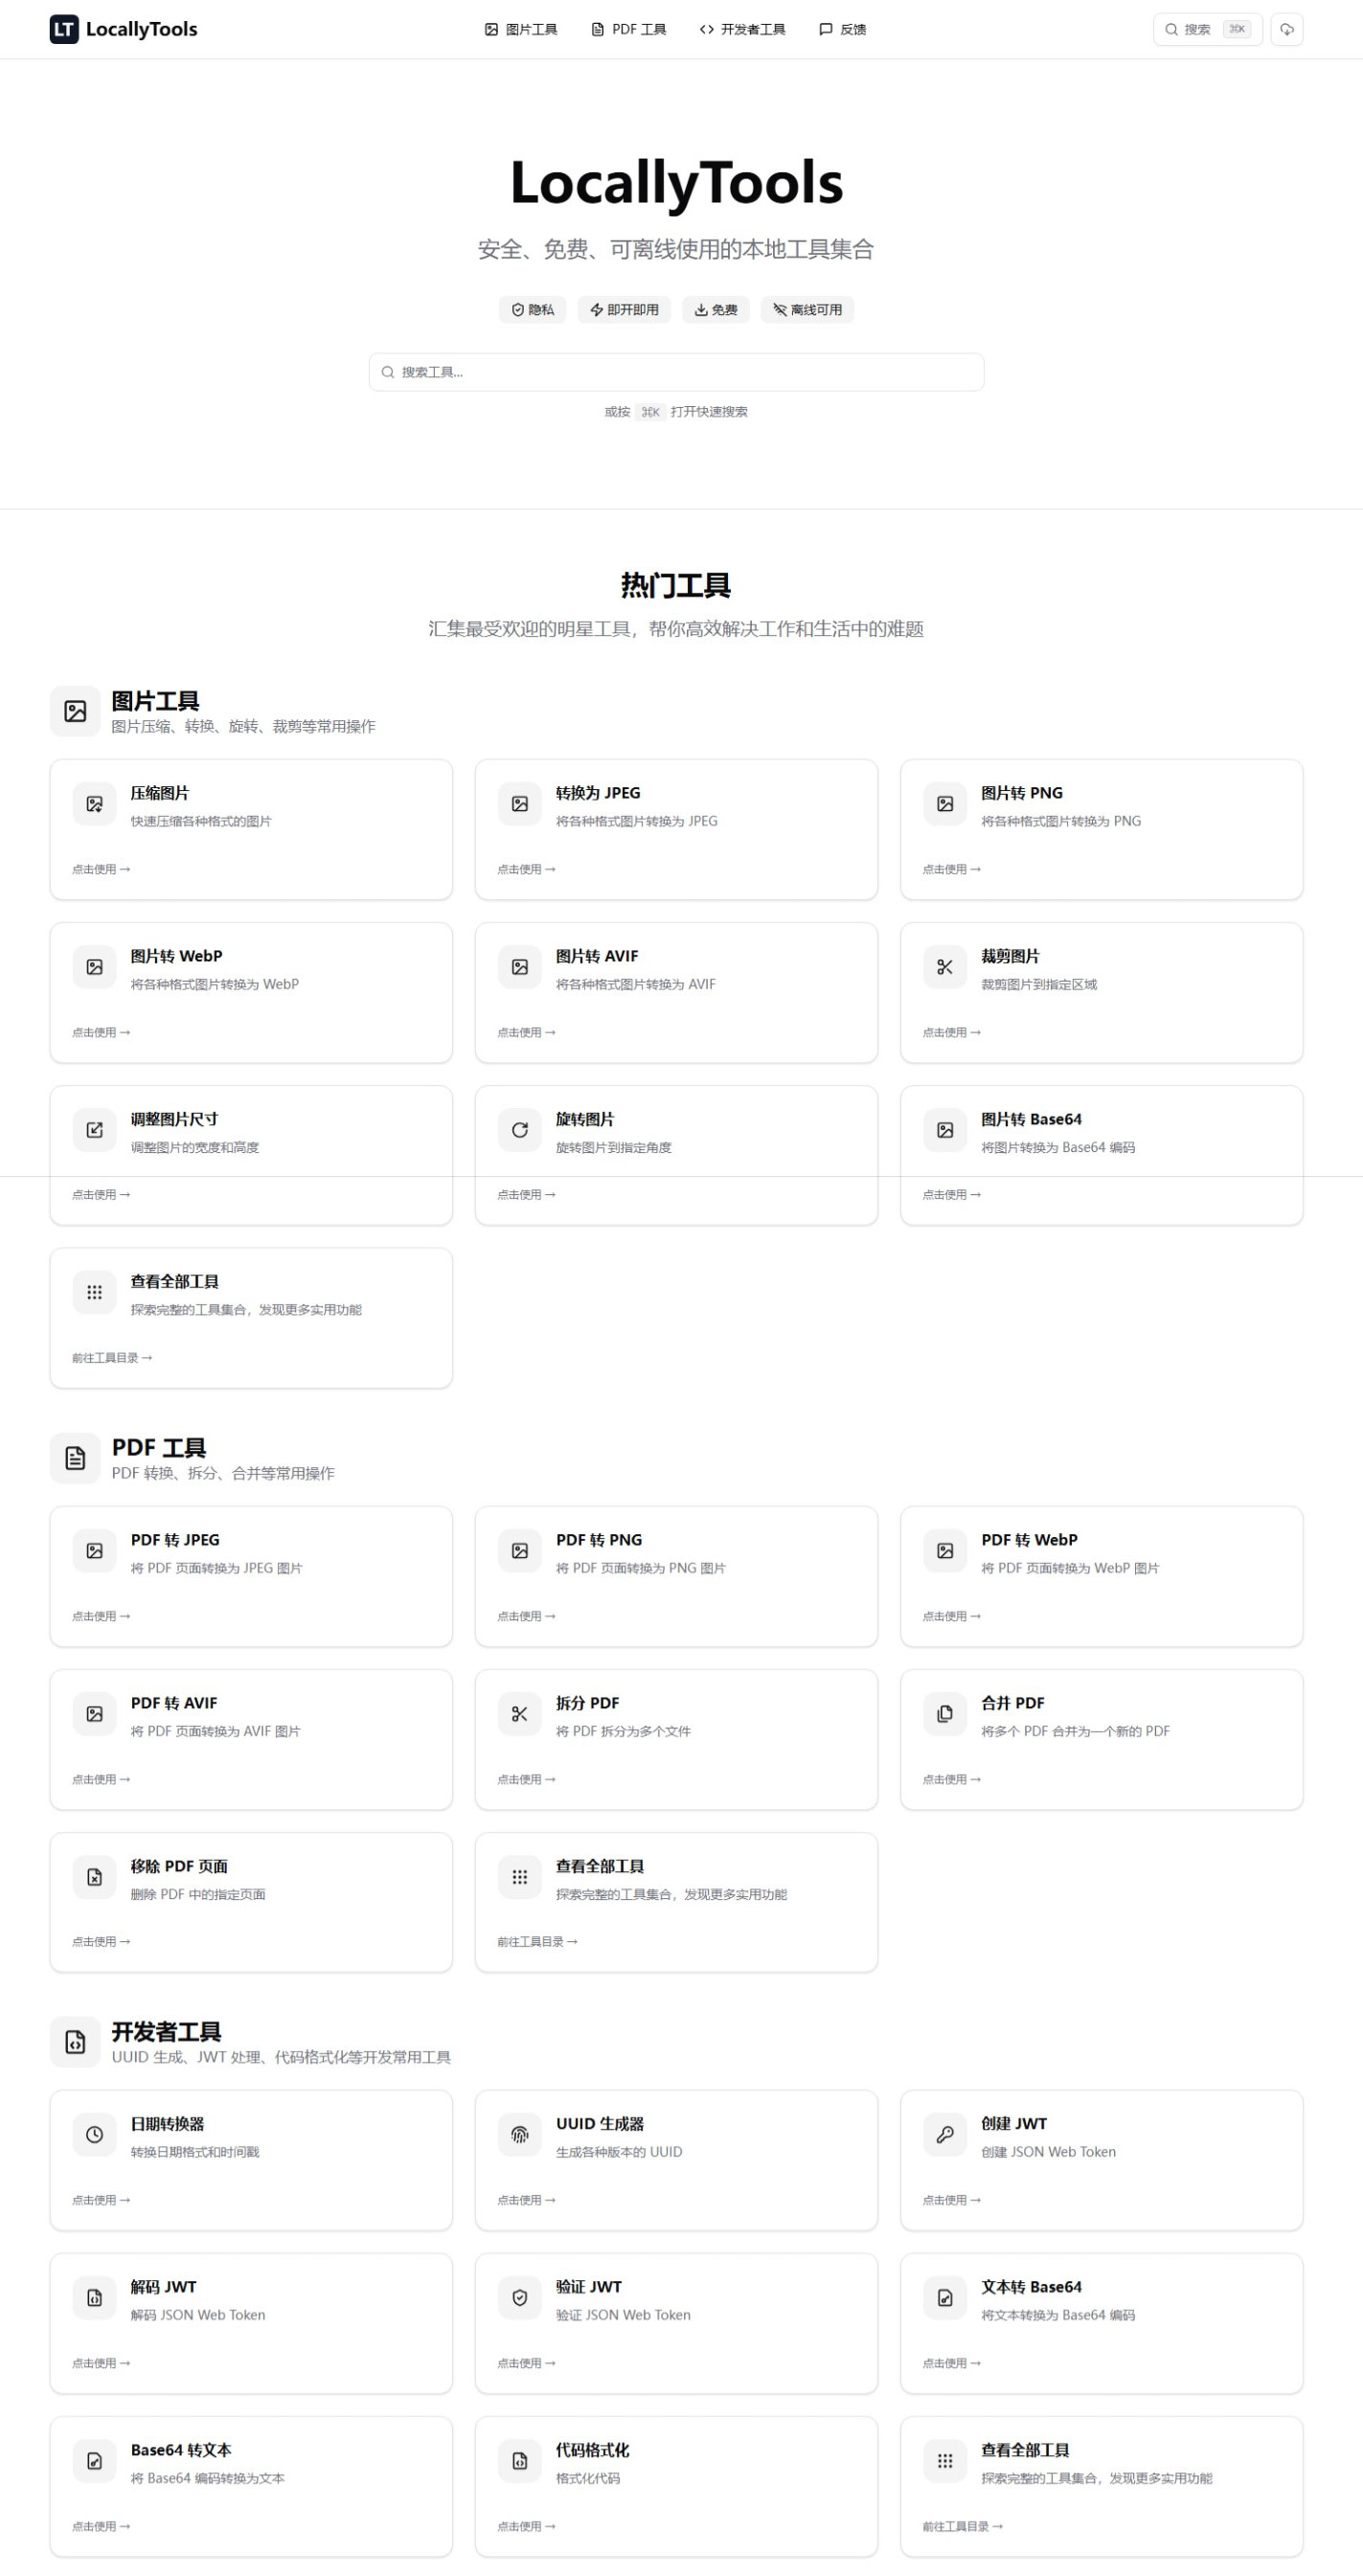The width and height of the screenshot is (1363, 2576).
Task: Click 前往工具目录 under 查看全部工具
Action: (110, 1357)
